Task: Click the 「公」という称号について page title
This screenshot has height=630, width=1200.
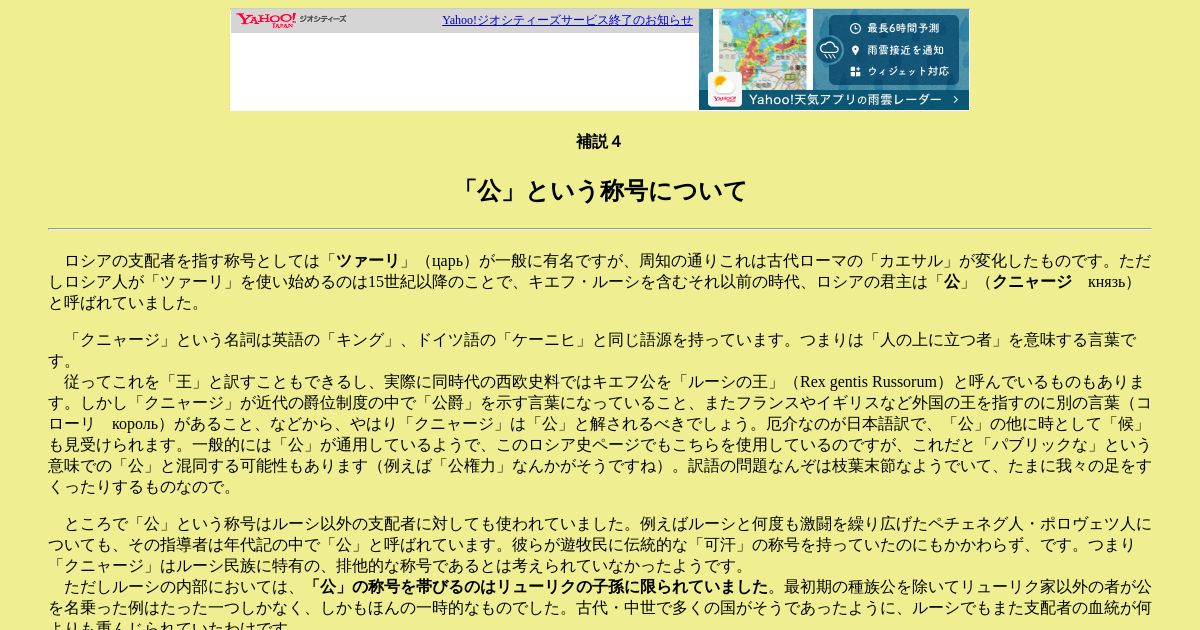Action: coord(600,191)
